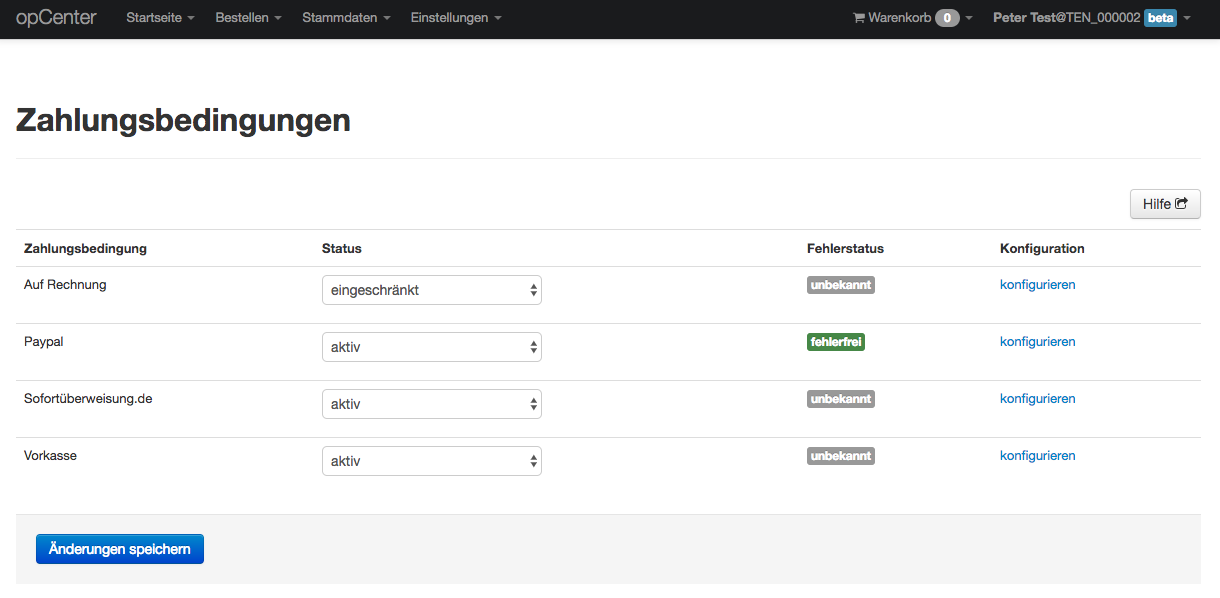Open the Vorkasse status selector
Viewport: 1220px width, 598px height.
coord(431,460)
